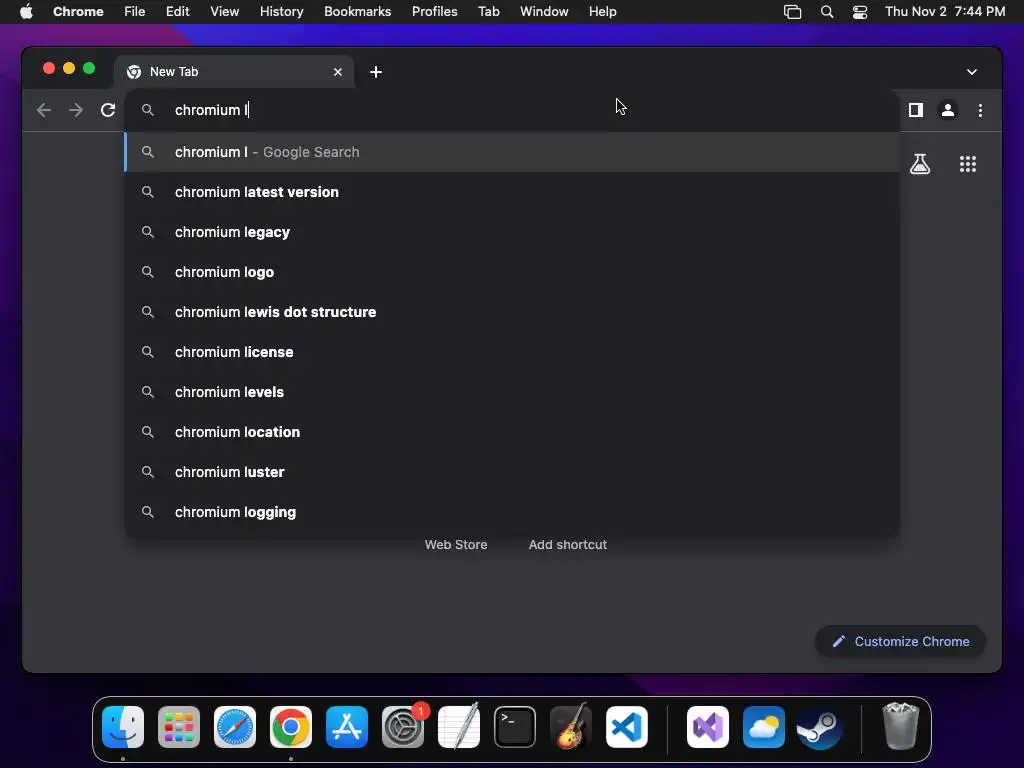Open App Store from the Dock

(347, 727)
